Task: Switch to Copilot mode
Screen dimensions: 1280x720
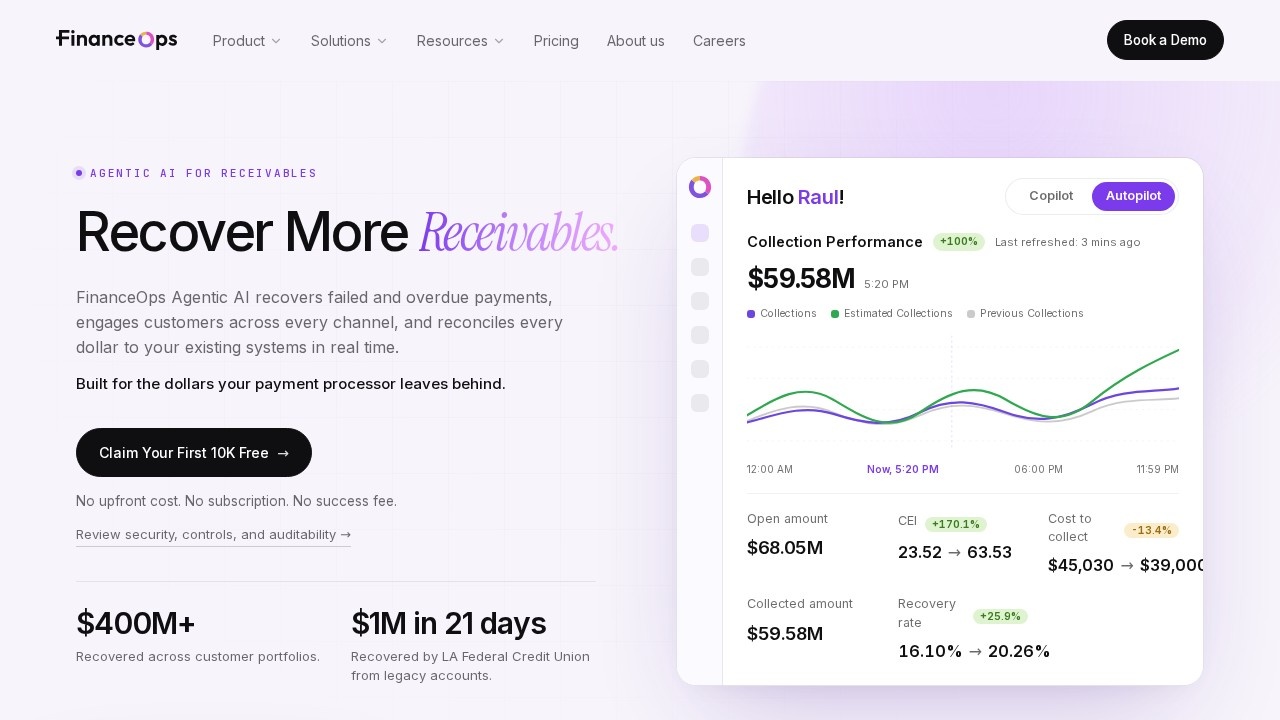Action: [x=1051, y=196]
